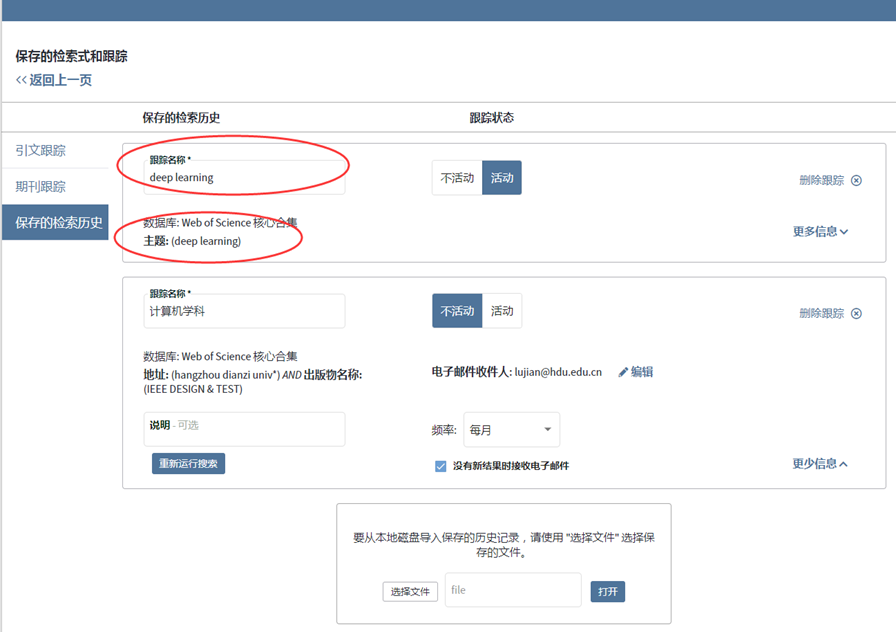896x632 pixels.
Task: Click delete icon for 计算机学科 alert
Action: [x=856, y=313]
